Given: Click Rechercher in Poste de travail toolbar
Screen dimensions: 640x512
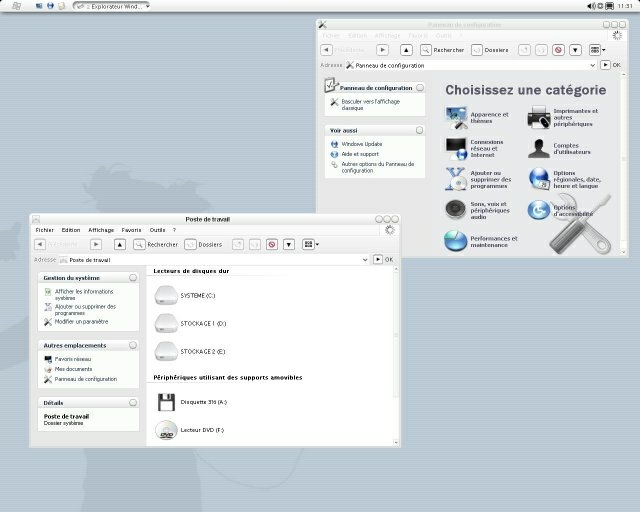Looking at the screenshot, I should pos(156,244).
